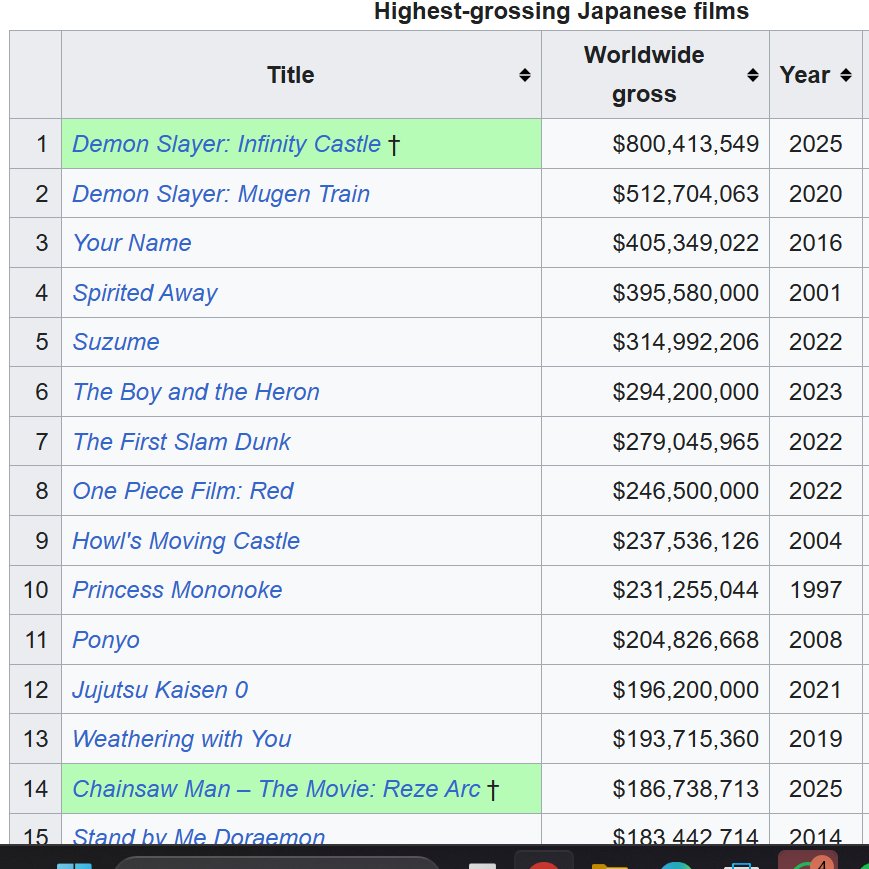Viewport: 869px width, 869px height.
Task: Visit Weathering with You page
Action: (x=182, y=739)
